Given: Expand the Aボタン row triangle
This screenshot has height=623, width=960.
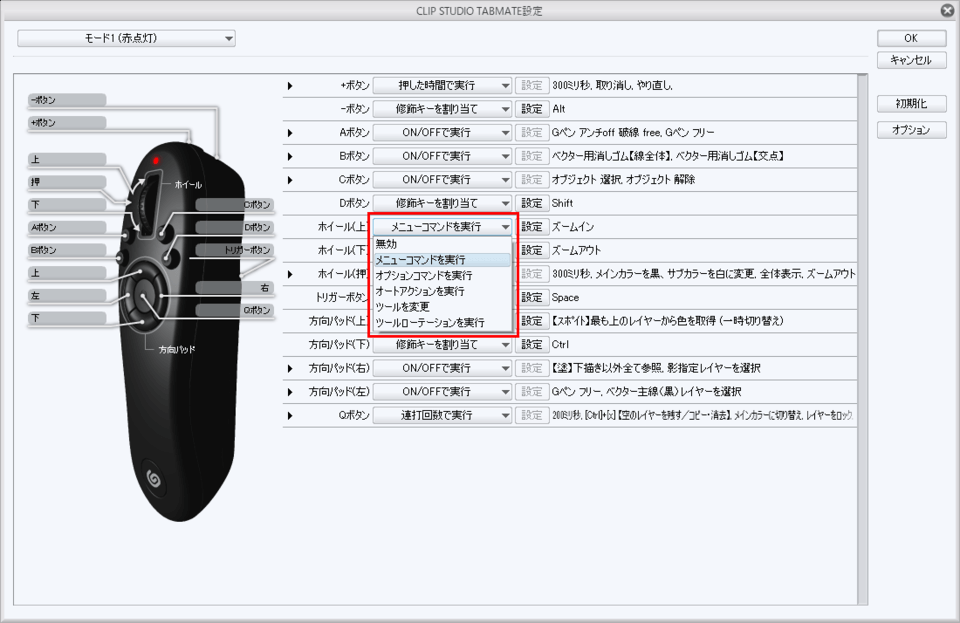Looking at the screenshot, I should click(x=290, y=133).
